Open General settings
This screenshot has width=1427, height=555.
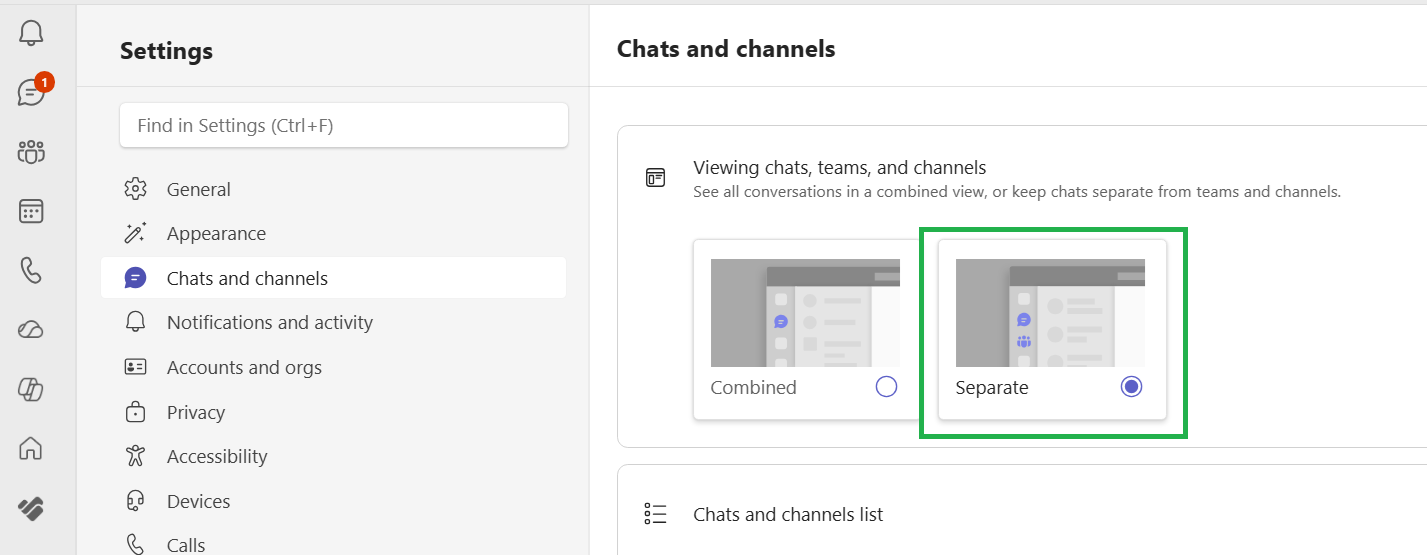click(333, 189)
